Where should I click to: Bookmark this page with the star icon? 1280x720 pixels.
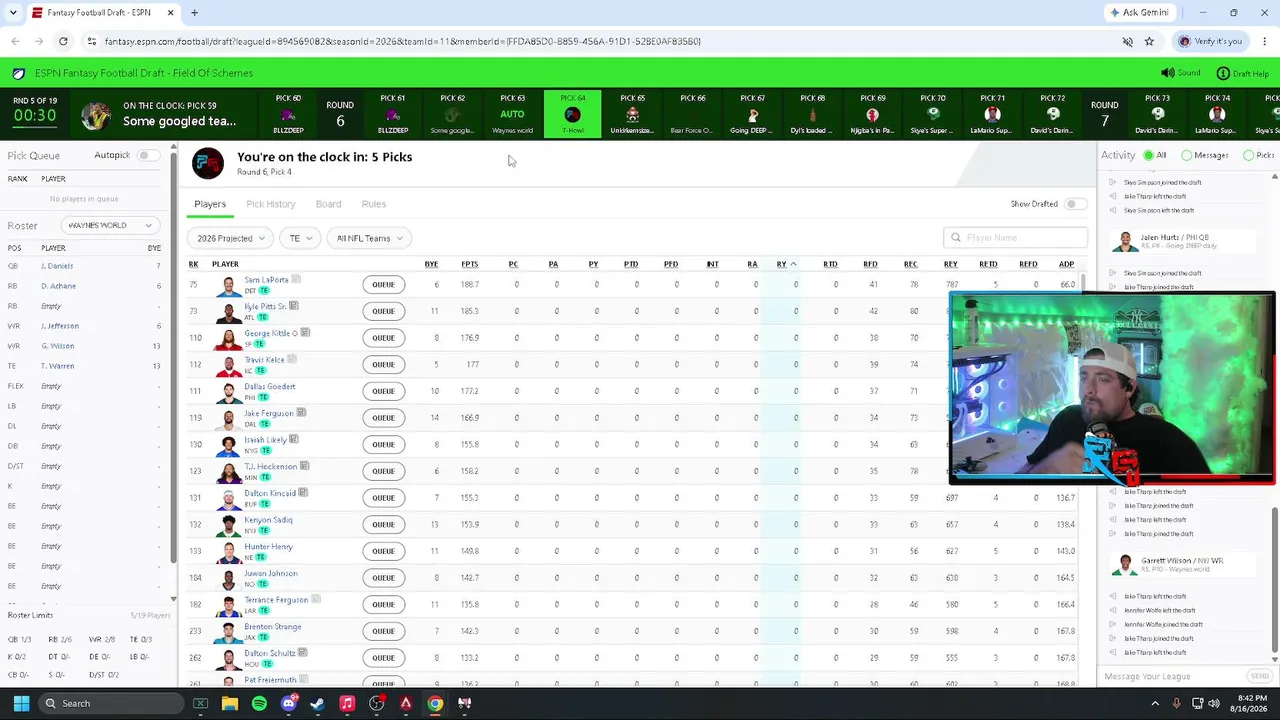coord(1149,41)
